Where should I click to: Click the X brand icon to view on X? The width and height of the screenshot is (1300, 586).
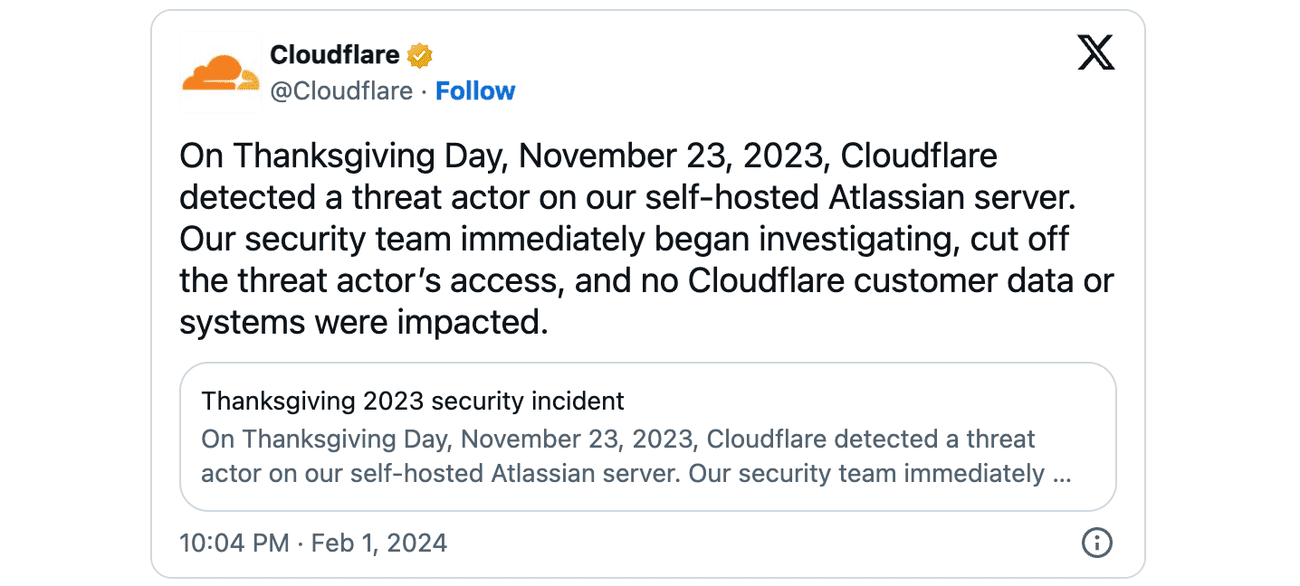[1096, 53]
